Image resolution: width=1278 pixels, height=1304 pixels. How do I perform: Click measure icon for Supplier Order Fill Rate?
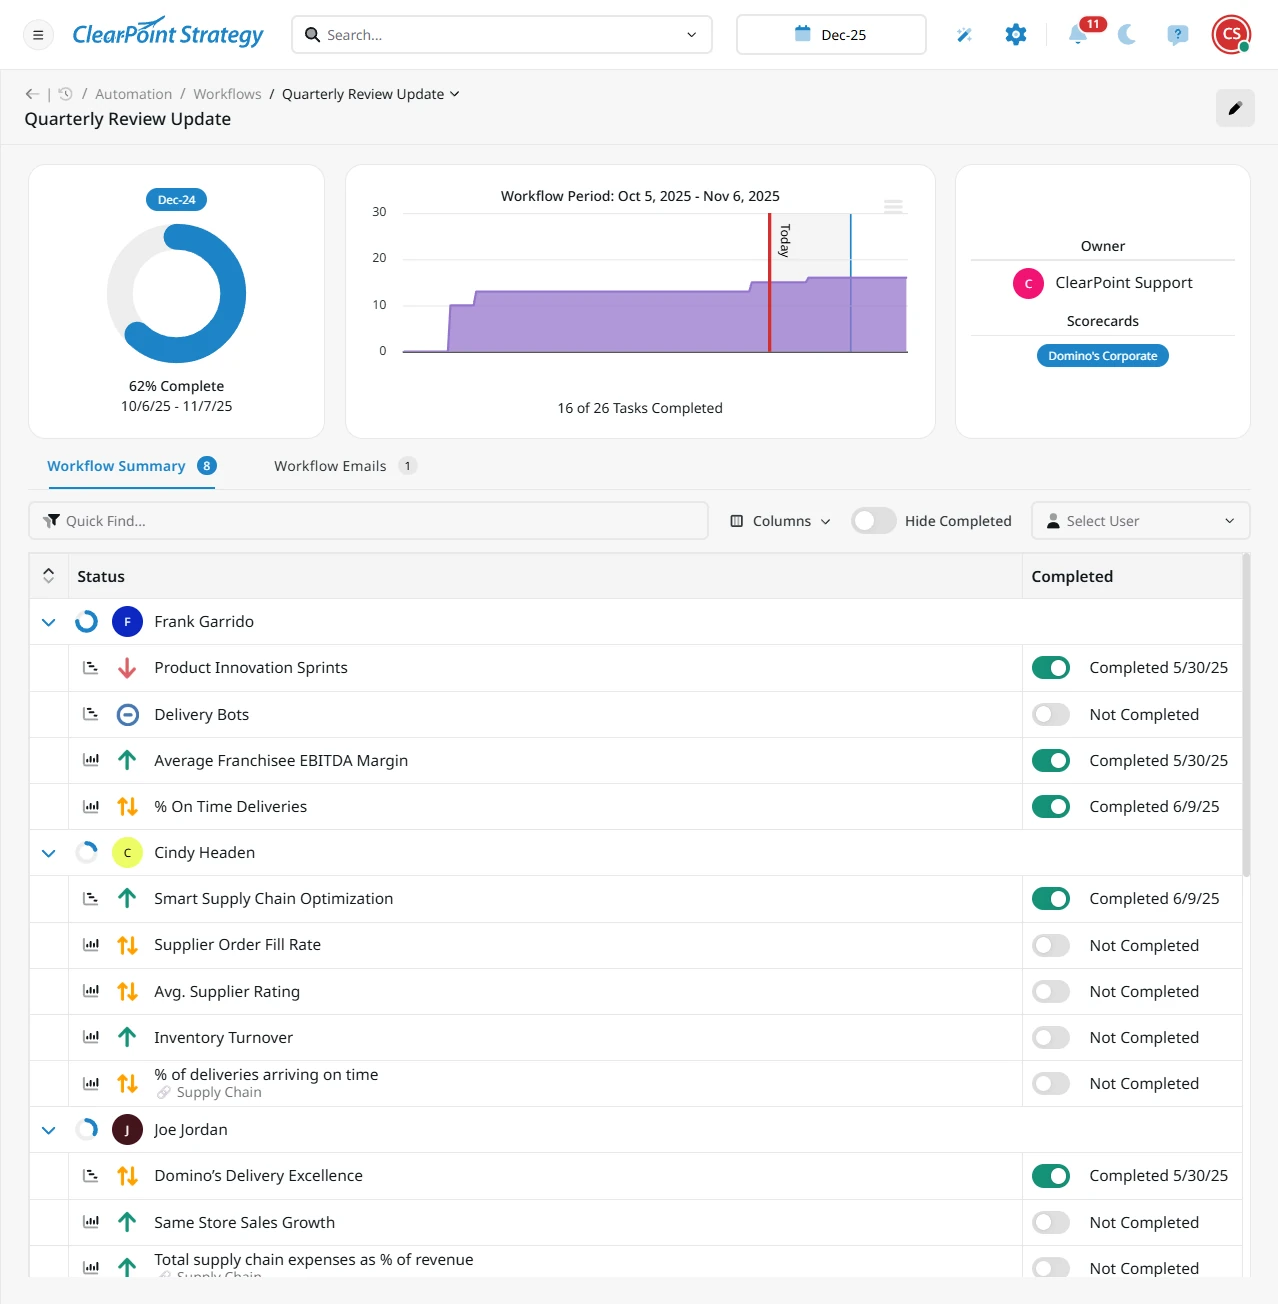coord(91,945)
